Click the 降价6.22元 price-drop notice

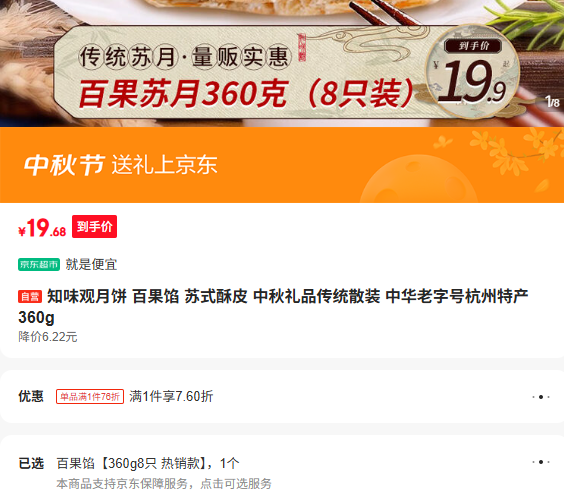48,337
